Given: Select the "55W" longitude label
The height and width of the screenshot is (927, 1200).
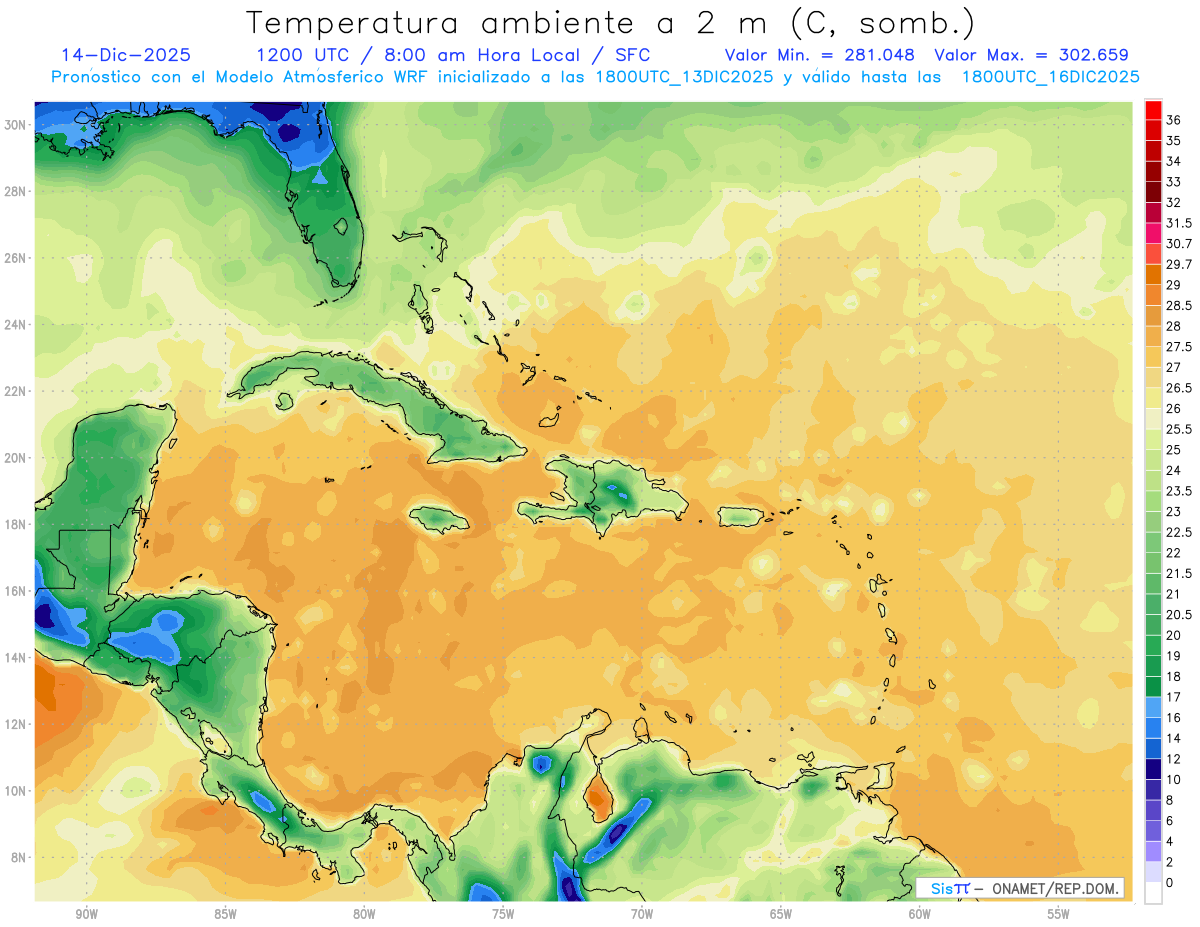Looking at the screenshot, I should point(1059,914).
